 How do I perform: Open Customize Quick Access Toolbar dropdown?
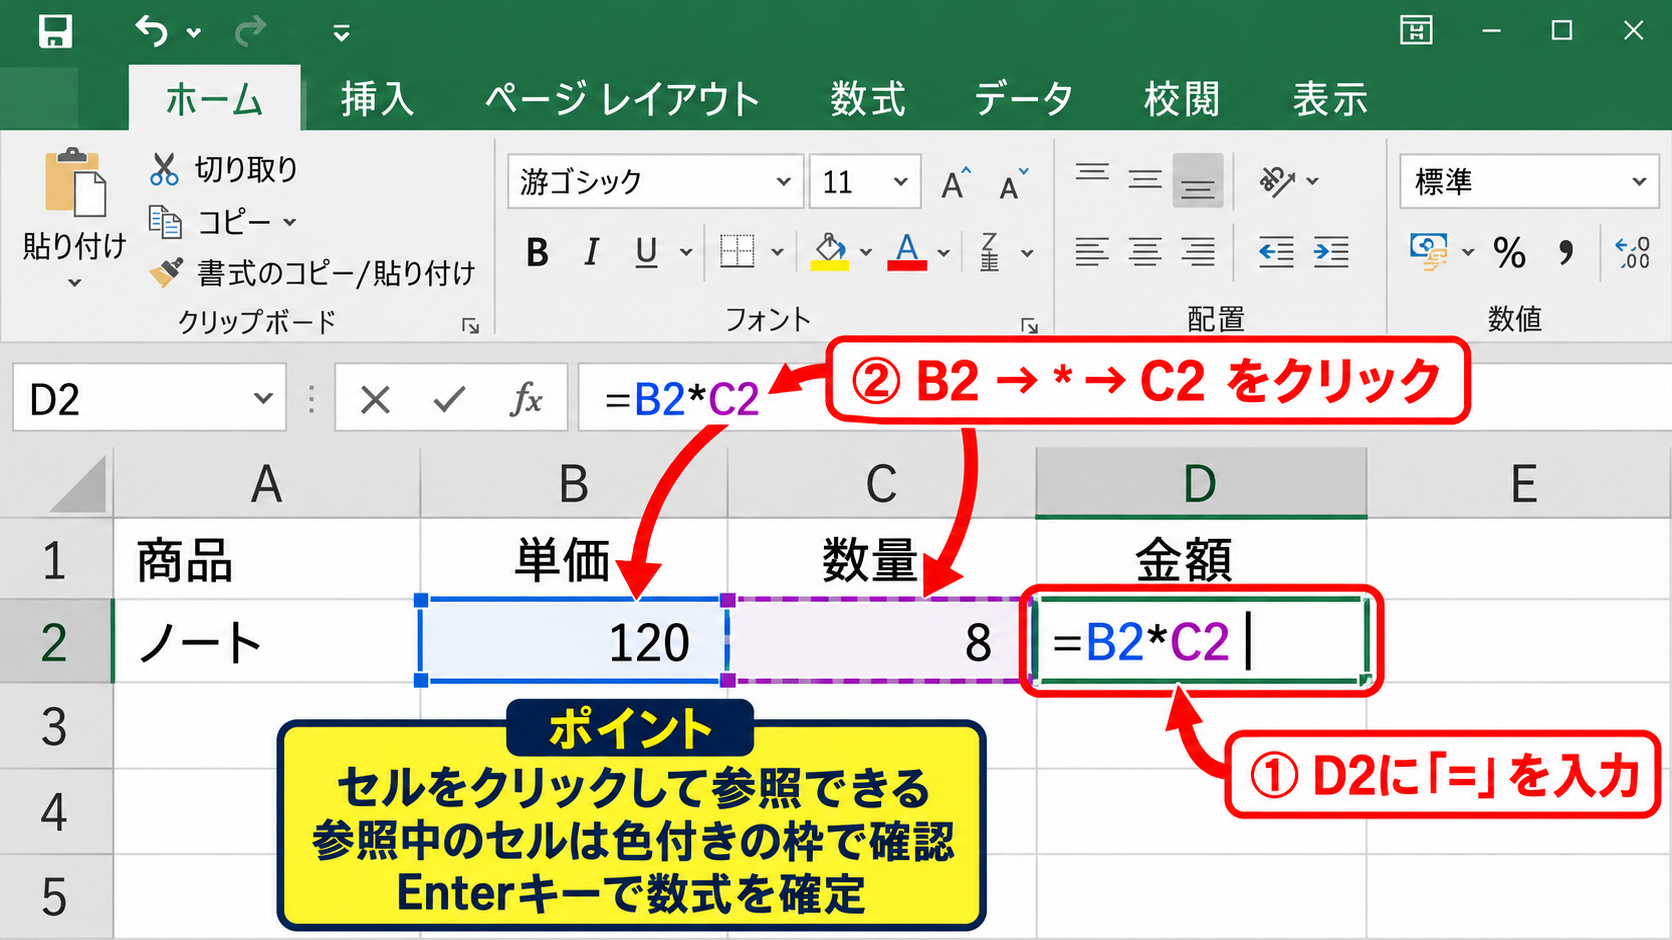click(341, 33)
